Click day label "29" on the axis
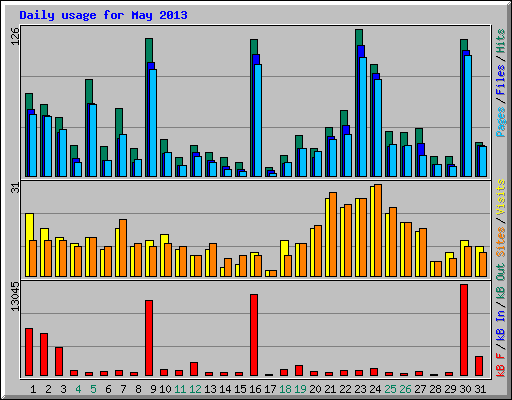The height and width of the screenshot is (400, 512). [x=450, y=389]
